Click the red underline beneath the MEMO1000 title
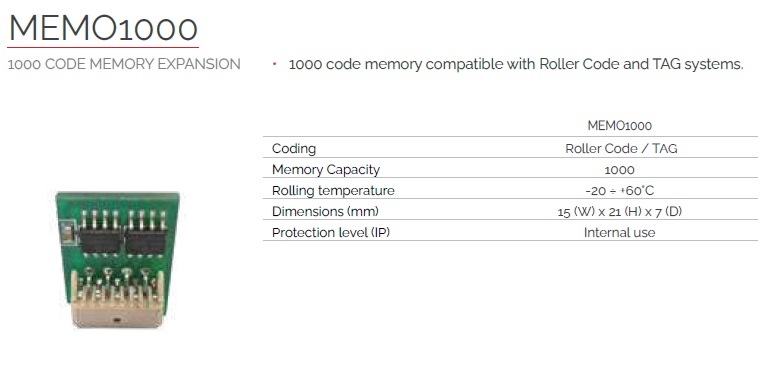 click(x=103, y=47)
